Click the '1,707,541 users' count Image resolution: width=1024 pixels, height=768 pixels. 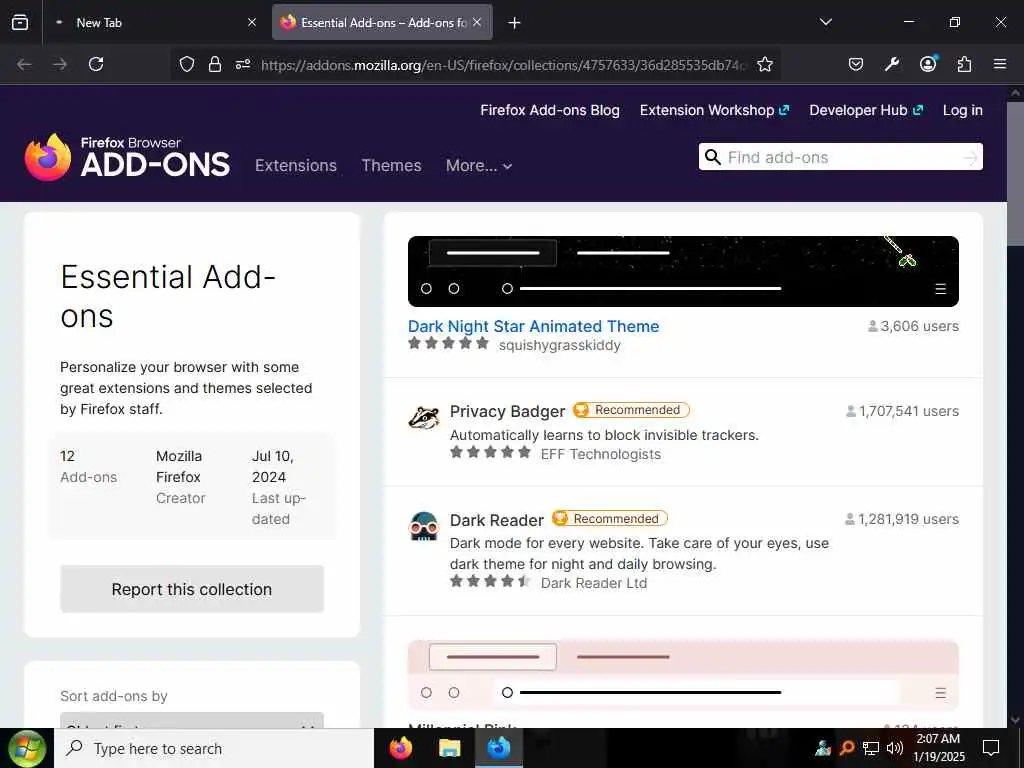903,411
